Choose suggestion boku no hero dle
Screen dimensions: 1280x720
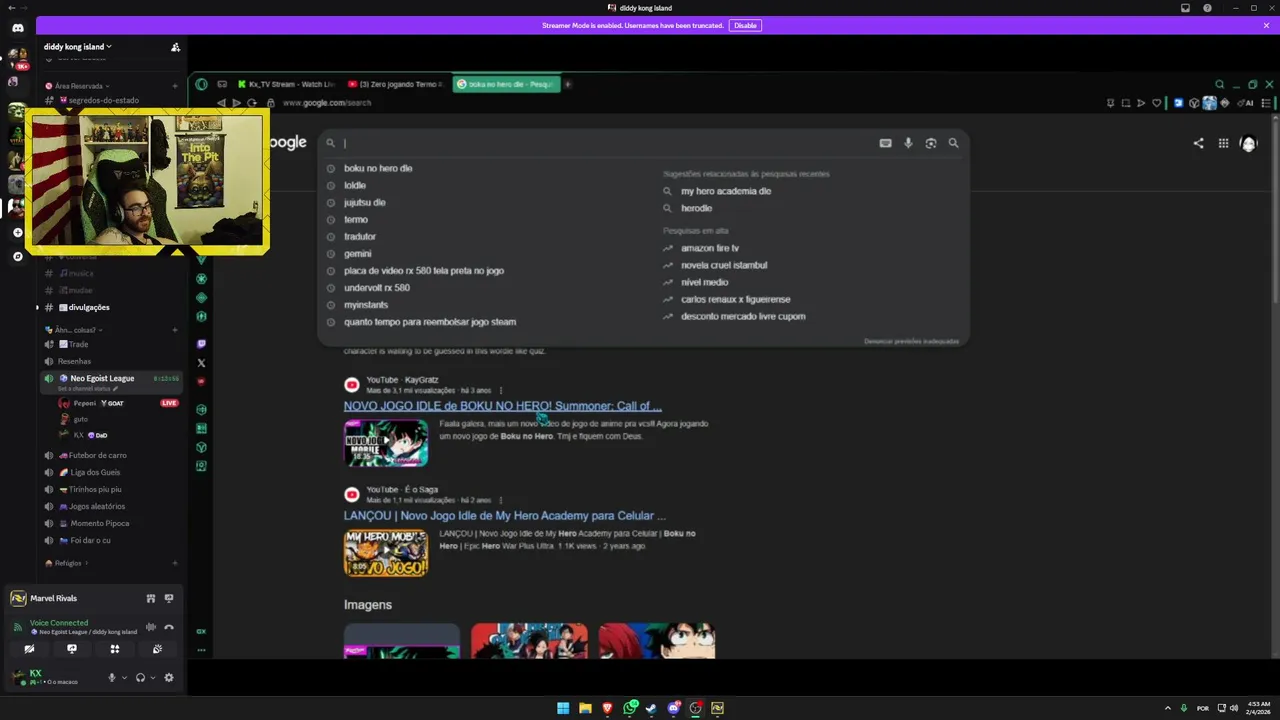click(x=378, y=168)
